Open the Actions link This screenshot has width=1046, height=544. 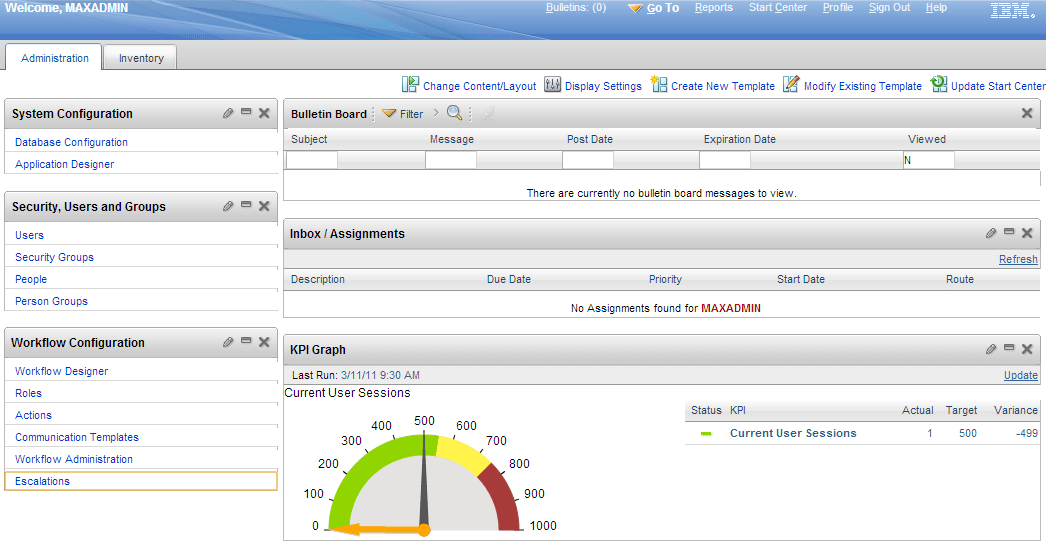[33, 415]
